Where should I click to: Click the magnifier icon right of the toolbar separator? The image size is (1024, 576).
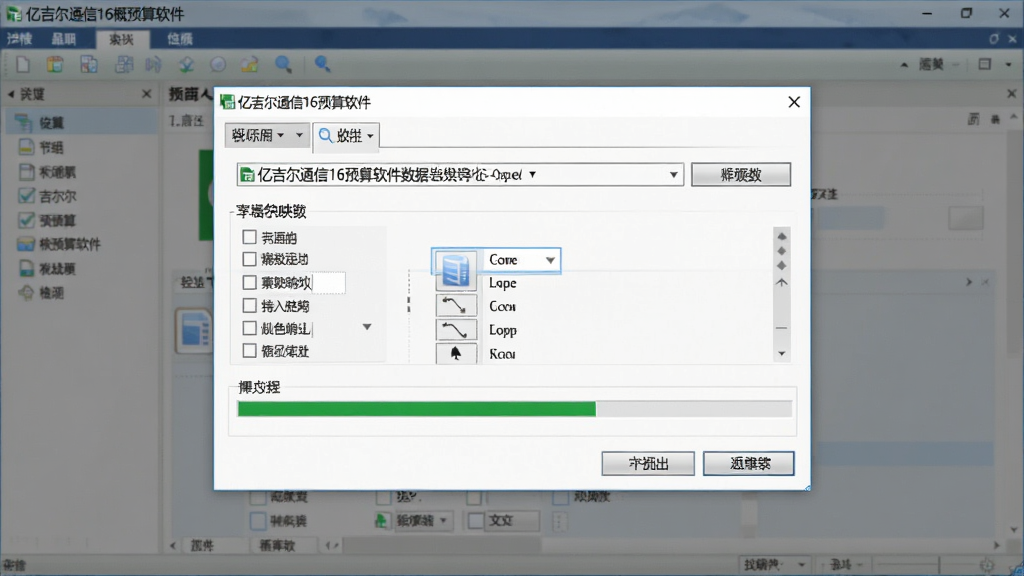[x=323, y=64]
